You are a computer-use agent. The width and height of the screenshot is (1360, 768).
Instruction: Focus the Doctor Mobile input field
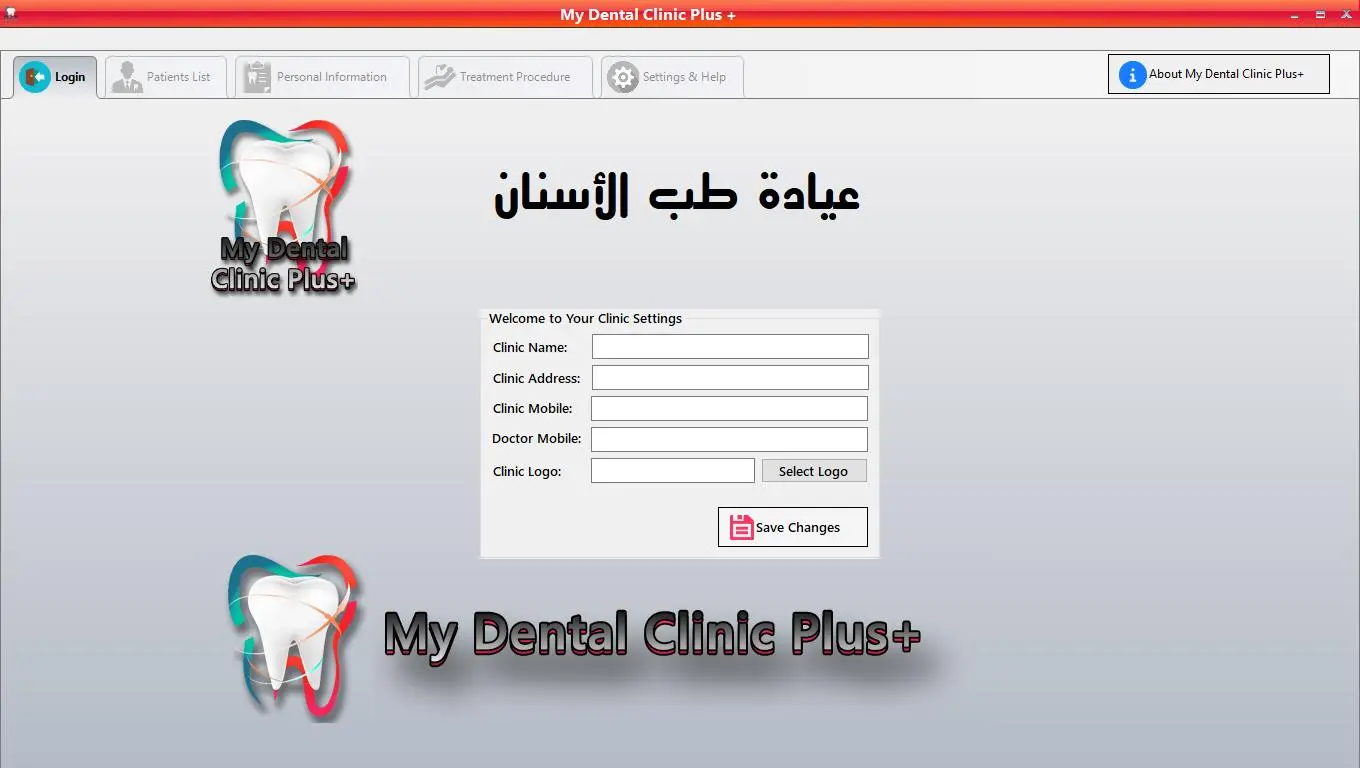tap(729, 440)
